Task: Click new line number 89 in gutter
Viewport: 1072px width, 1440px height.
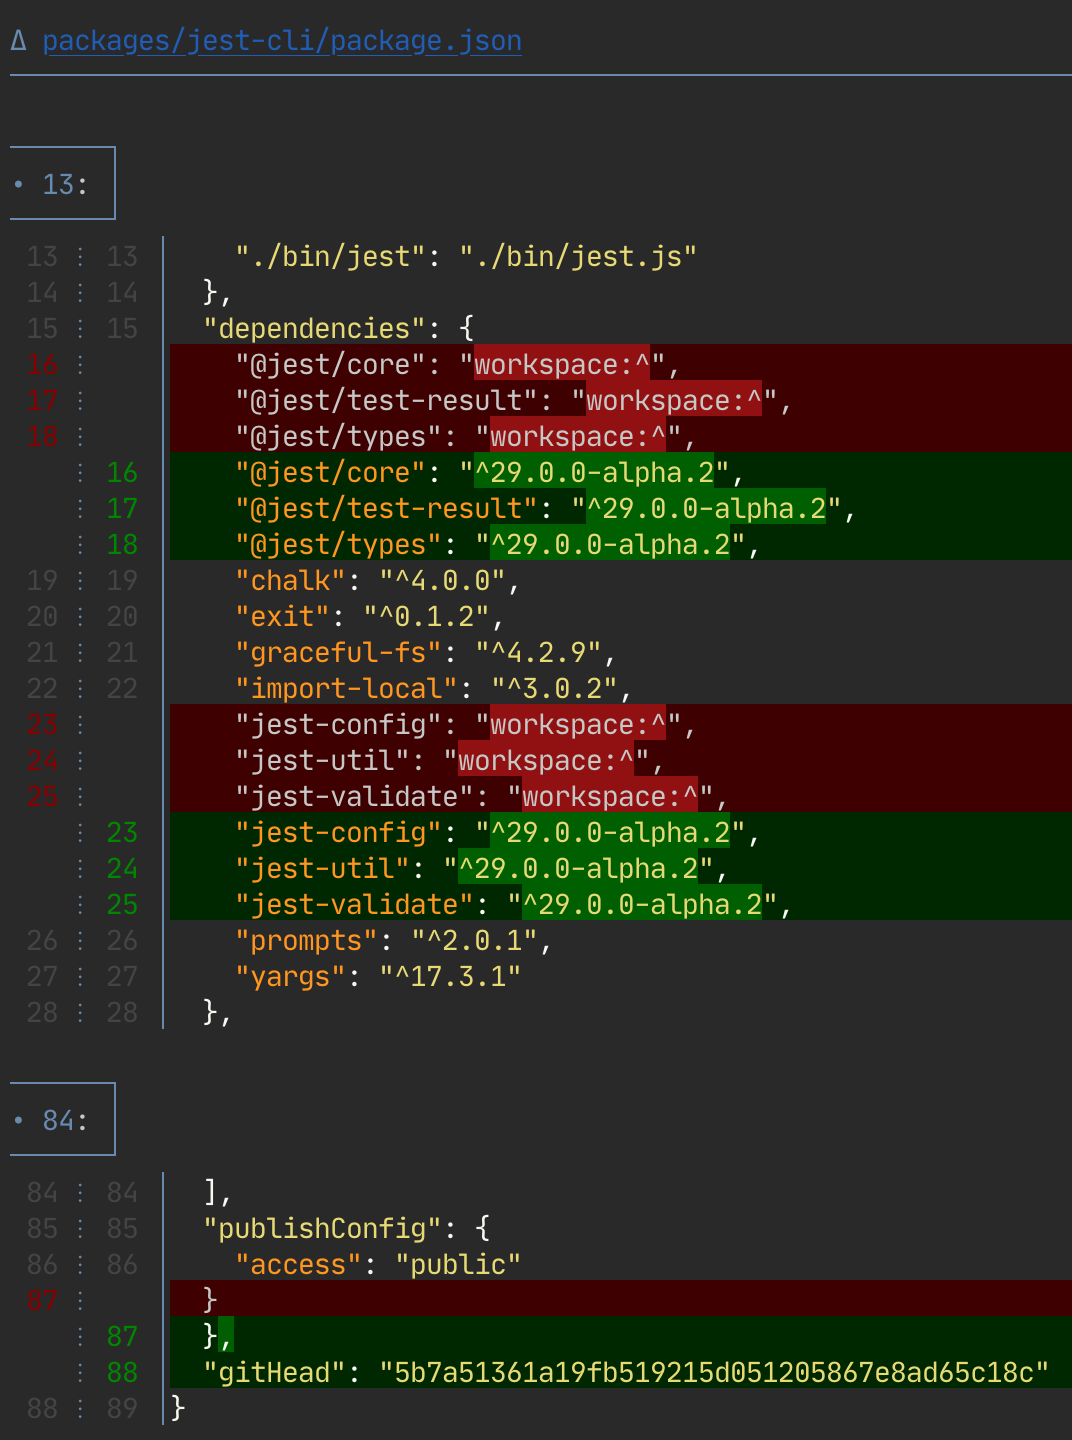Action: point(122,1408)
